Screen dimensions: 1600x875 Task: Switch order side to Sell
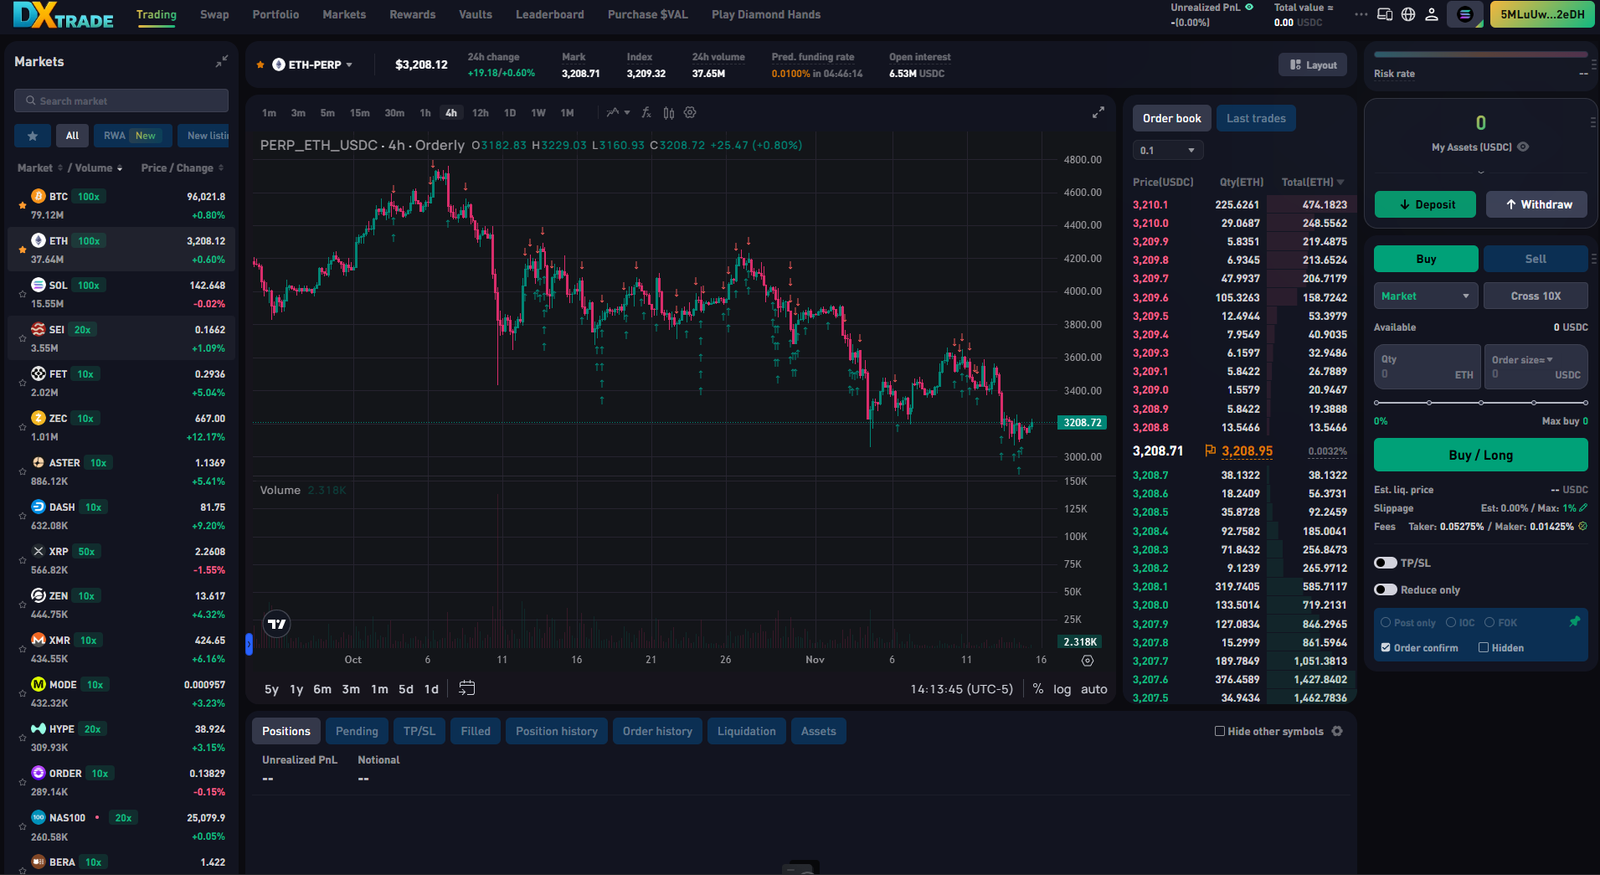(1536, 259)
